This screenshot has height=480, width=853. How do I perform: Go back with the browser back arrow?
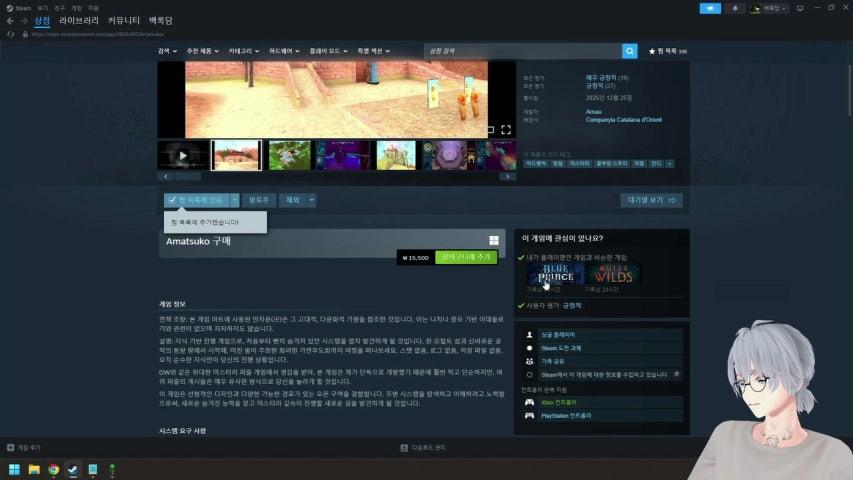click(10, 21)
